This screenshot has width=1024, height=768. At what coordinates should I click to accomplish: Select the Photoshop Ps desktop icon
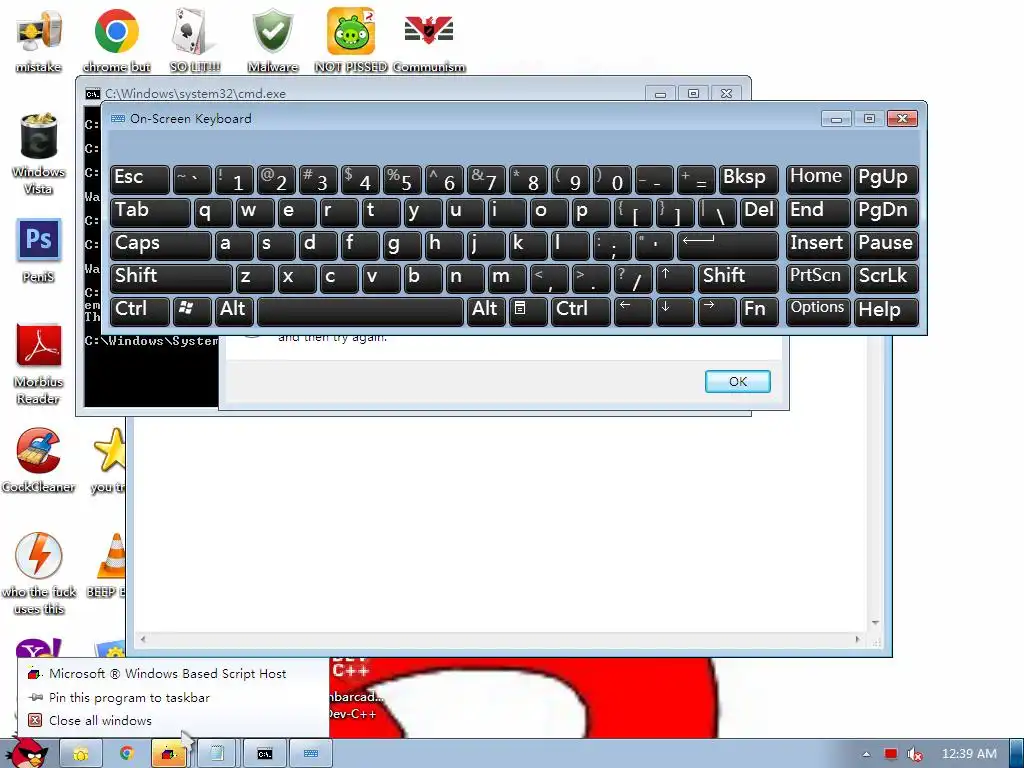(39, 251)
